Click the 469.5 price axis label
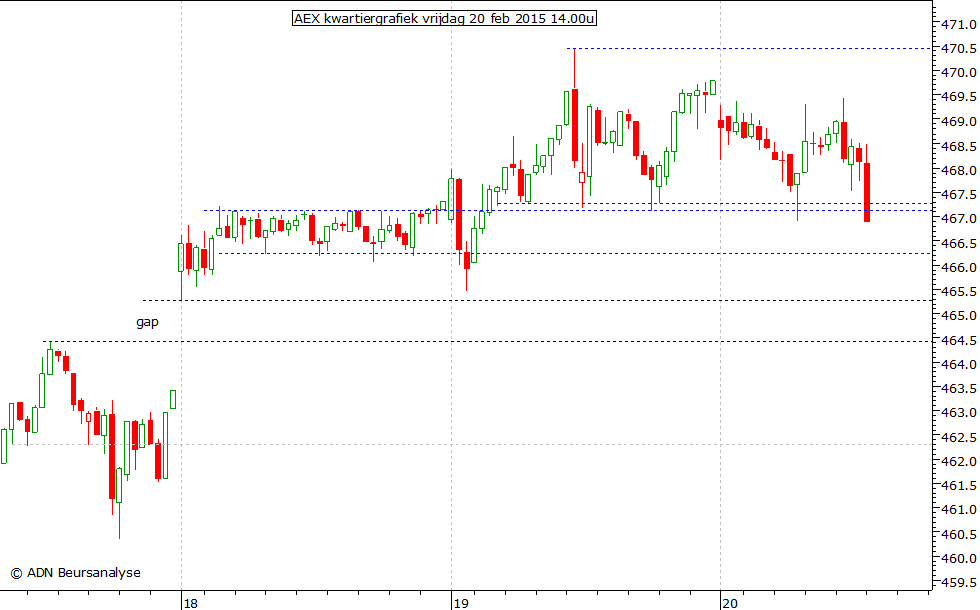 959,97
